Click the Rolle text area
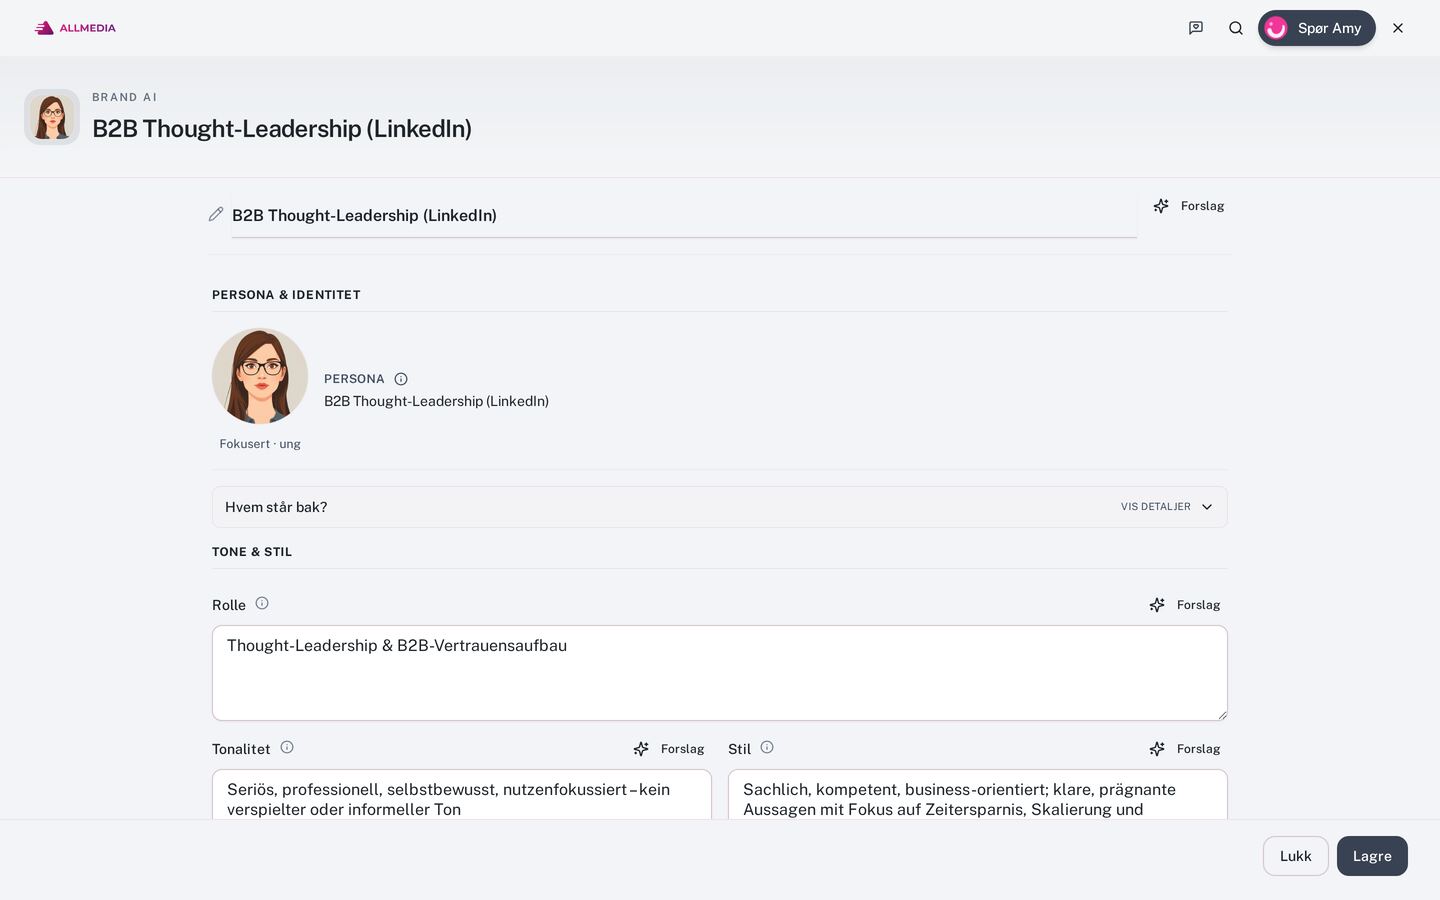This screenshot has height=900, width=1440. click(720, 673)
